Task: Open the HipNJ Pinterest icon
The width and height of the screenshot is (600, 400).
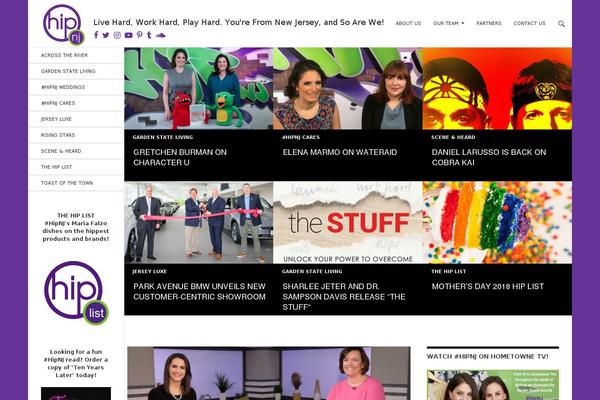Action: pyautogui.click(x=140, y=35)
